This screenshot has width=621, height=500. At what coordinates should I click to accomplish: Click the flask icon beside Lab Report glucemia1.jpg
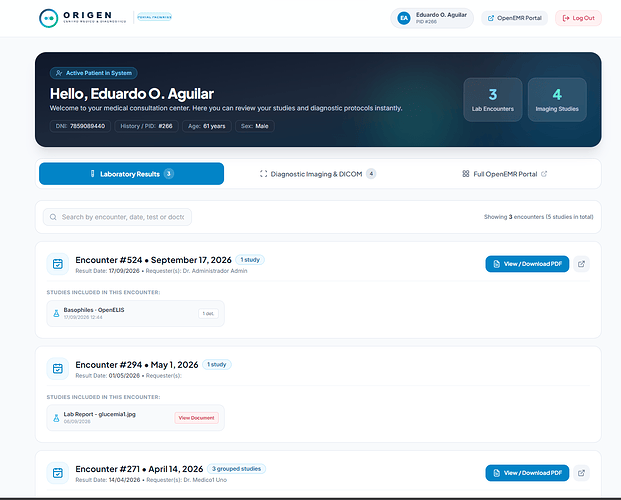pyautogui.click(x=56, y=418)
